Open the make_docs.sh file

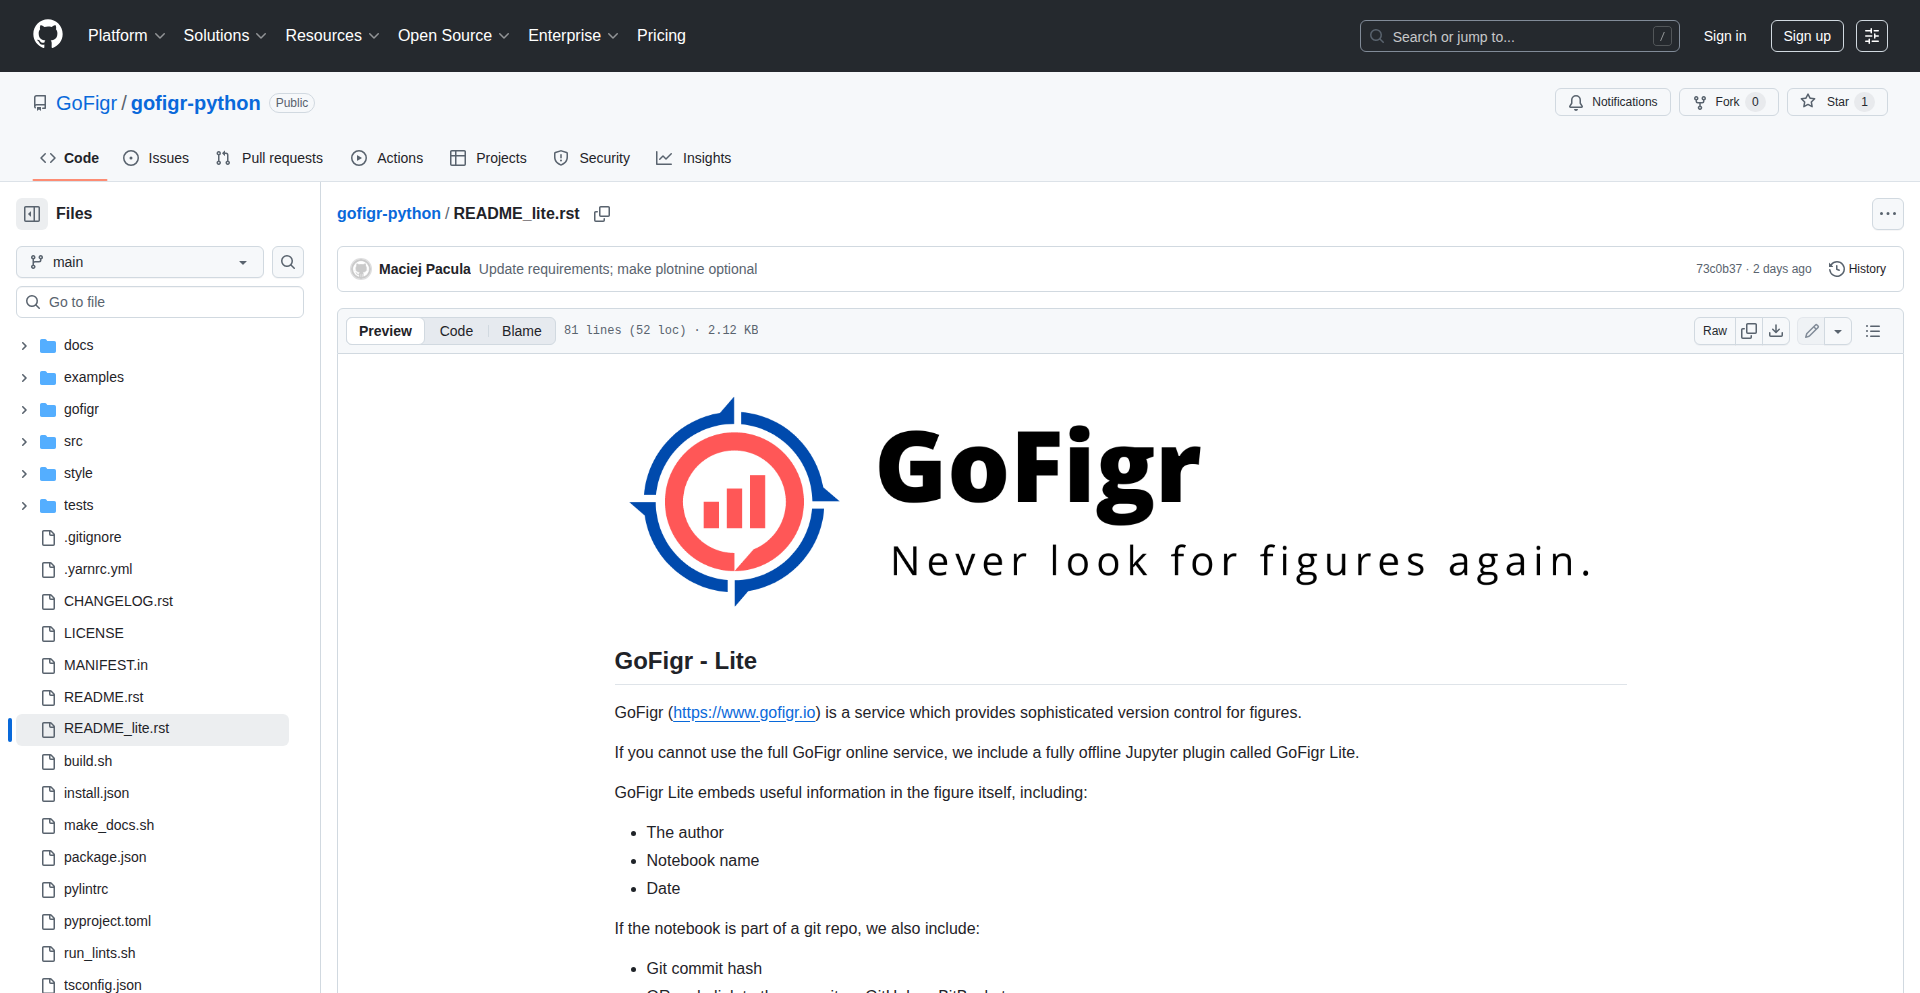[x=109, y=825]
